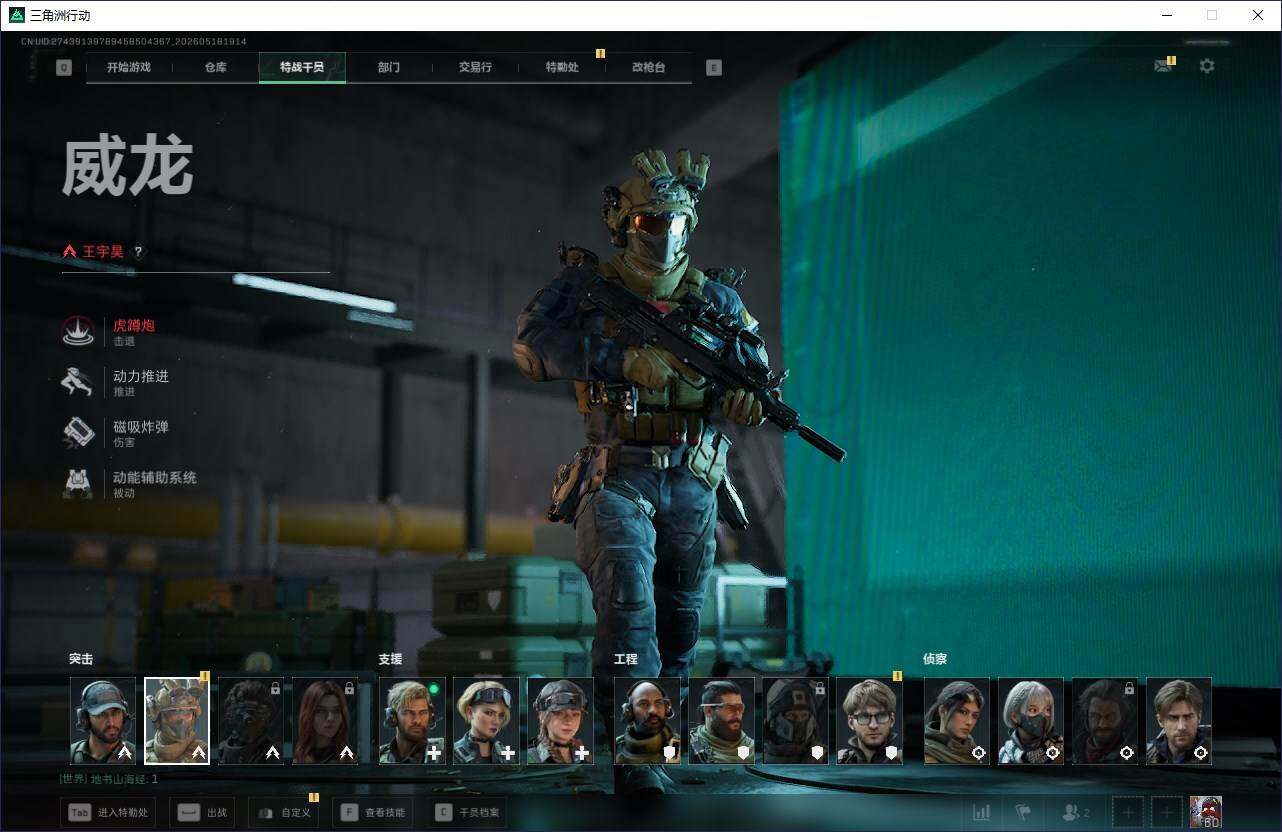The height and width of the screenshot is (832, 1282).
Task: Minimize the 三角洲行动 window
Action: coord(1166,15)
